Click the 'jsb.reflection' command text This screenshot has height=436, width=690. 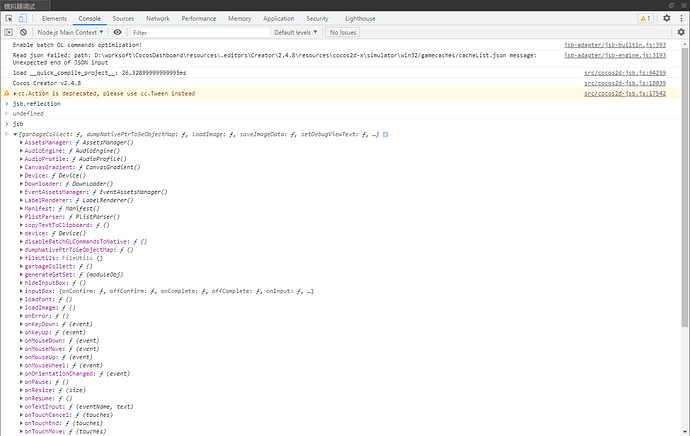[x=37, y=104]
